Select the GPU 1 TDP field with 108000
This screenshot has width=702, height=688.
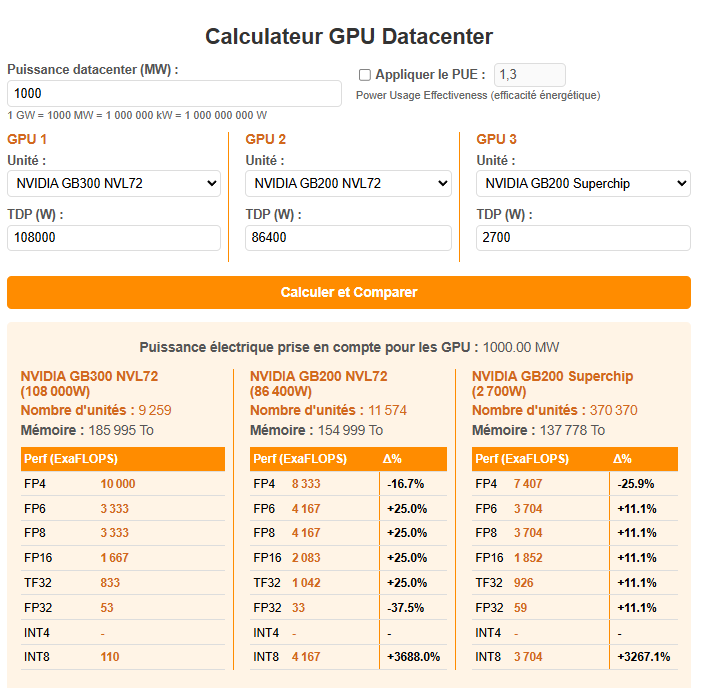114,238
